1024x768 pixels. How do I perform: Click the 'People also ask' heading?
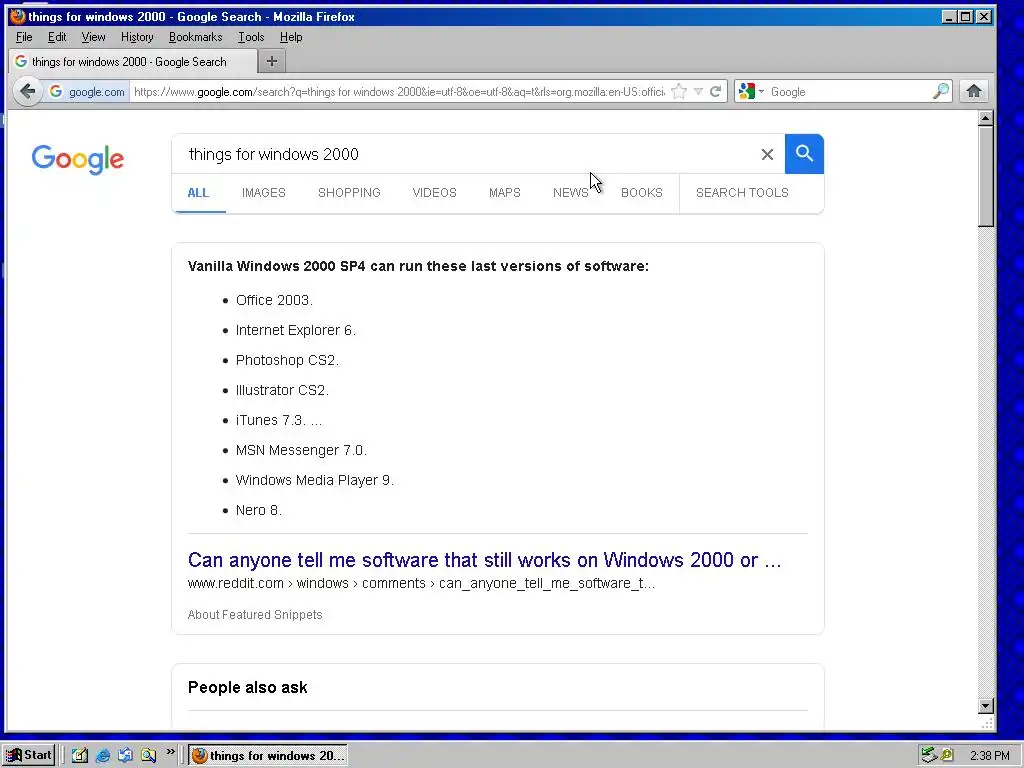248,687
